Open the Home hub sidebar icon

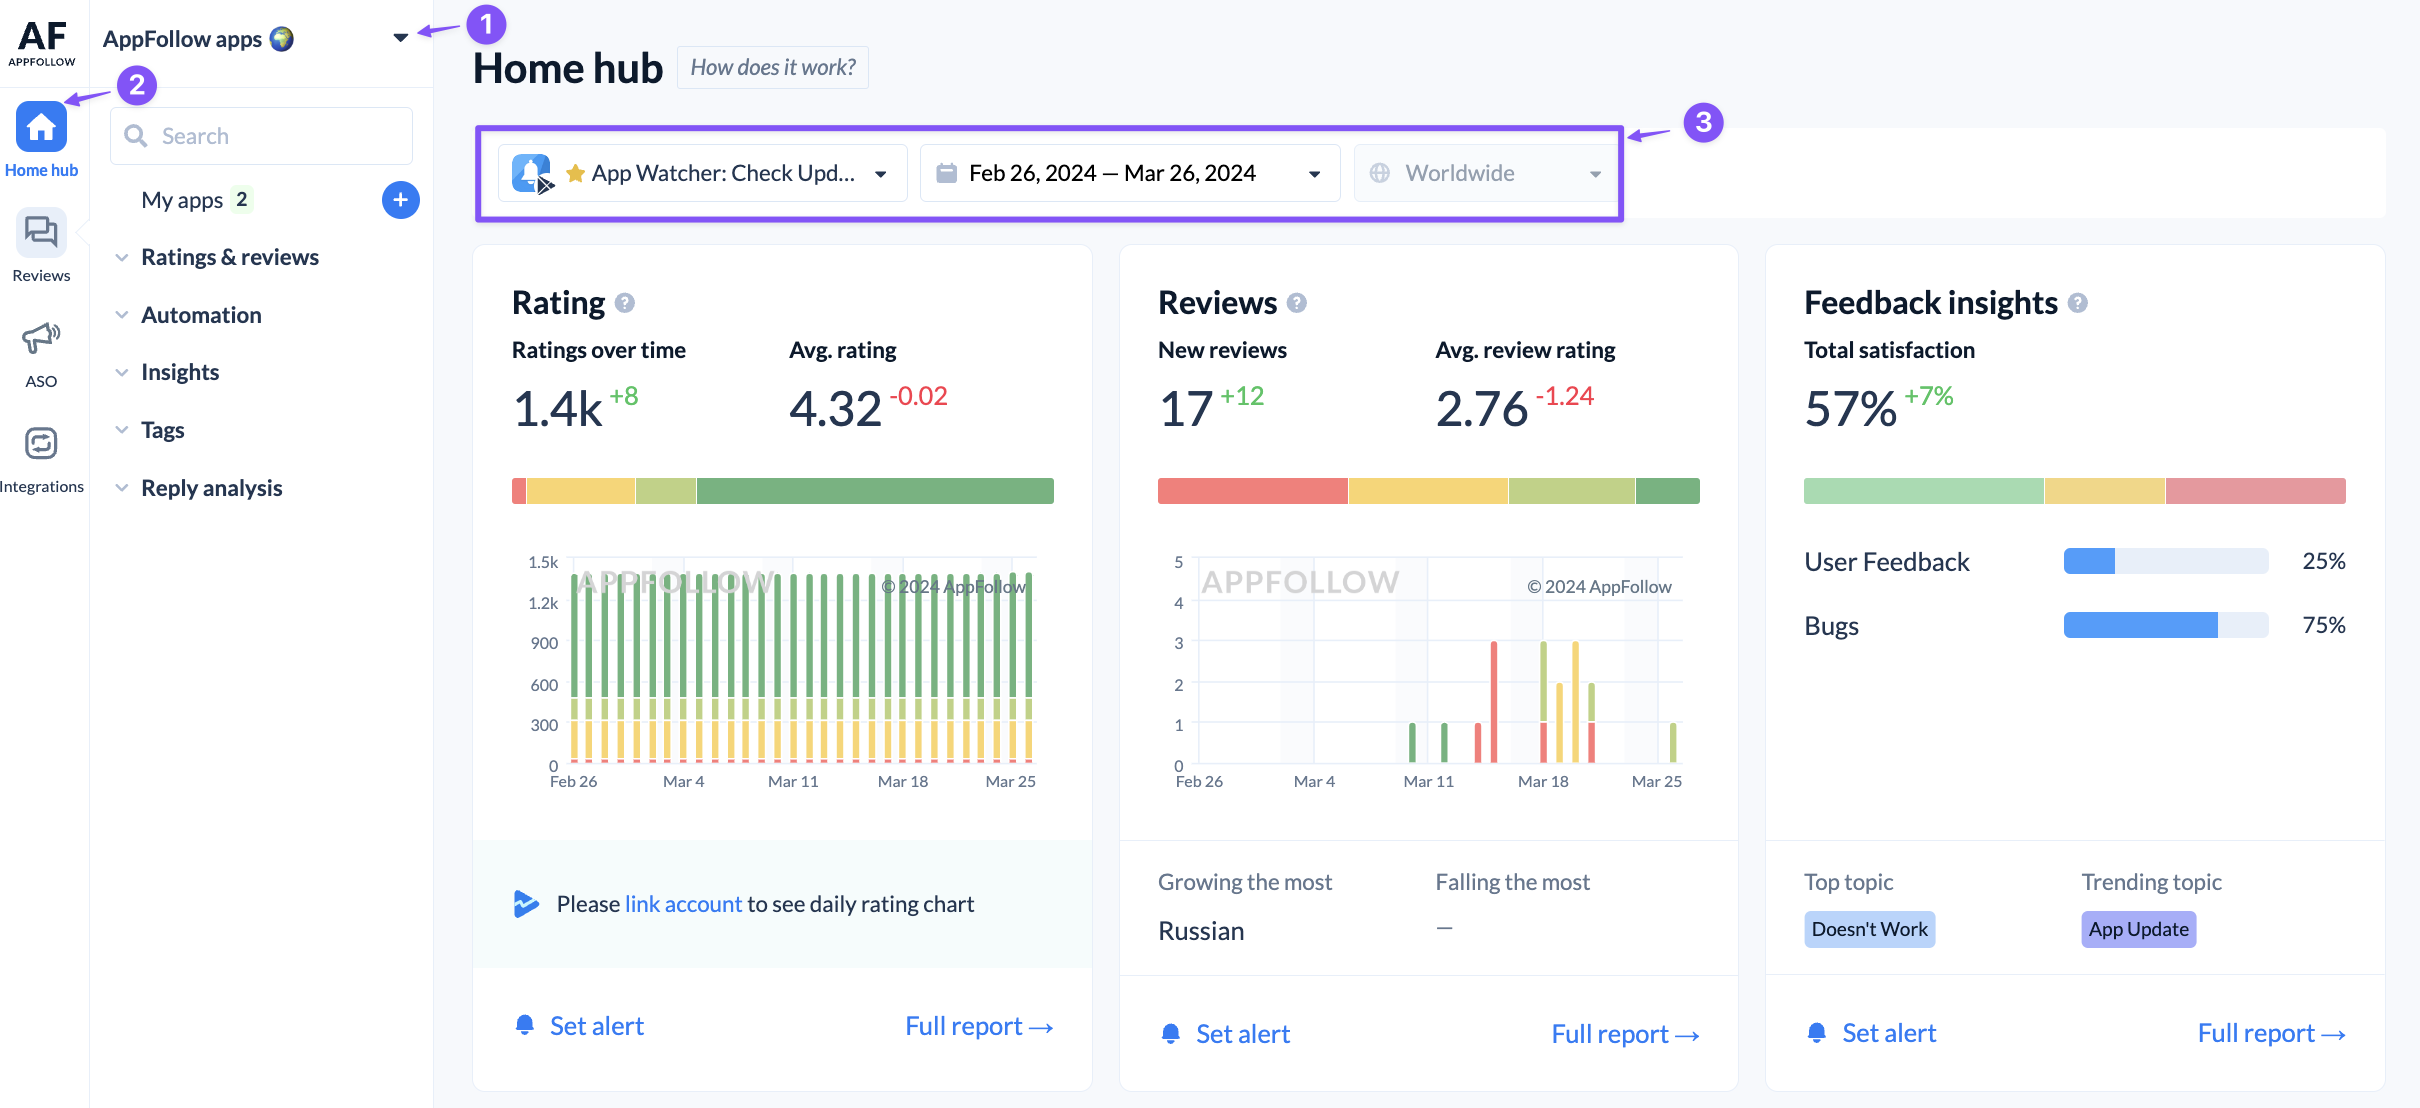[x=41, y=127]
